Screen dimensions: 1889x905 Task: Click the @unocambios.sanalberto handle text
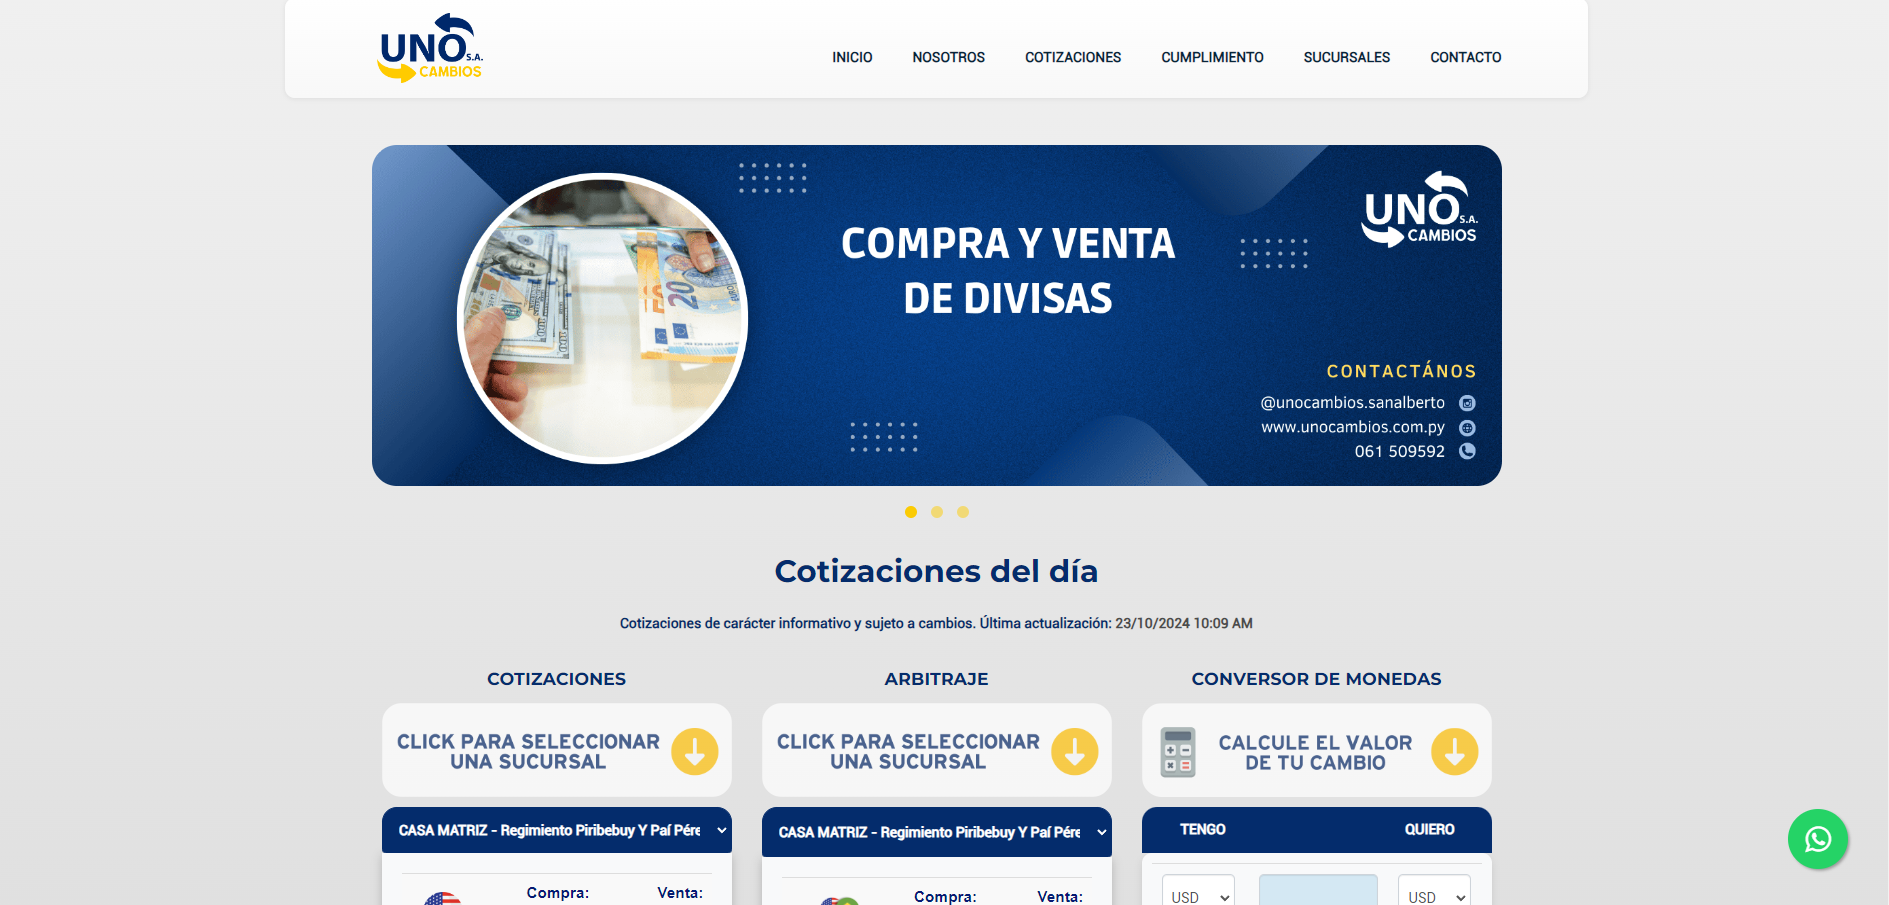pos(1352,403)
